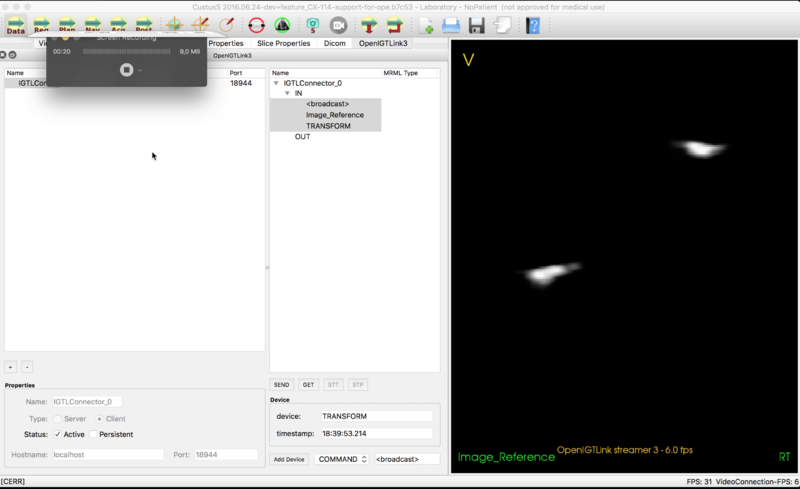The width and height of the screenshot is (800, 489).
Task: Collapse the IGTLConnector_0 tree node
Action: click(x=276, y=83)
